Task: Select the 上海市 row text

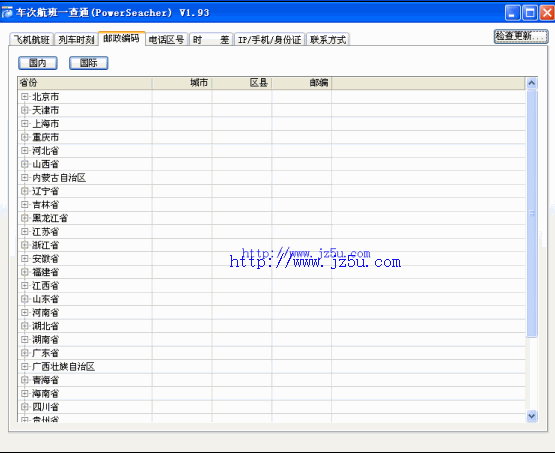Action: coord(46,124)
